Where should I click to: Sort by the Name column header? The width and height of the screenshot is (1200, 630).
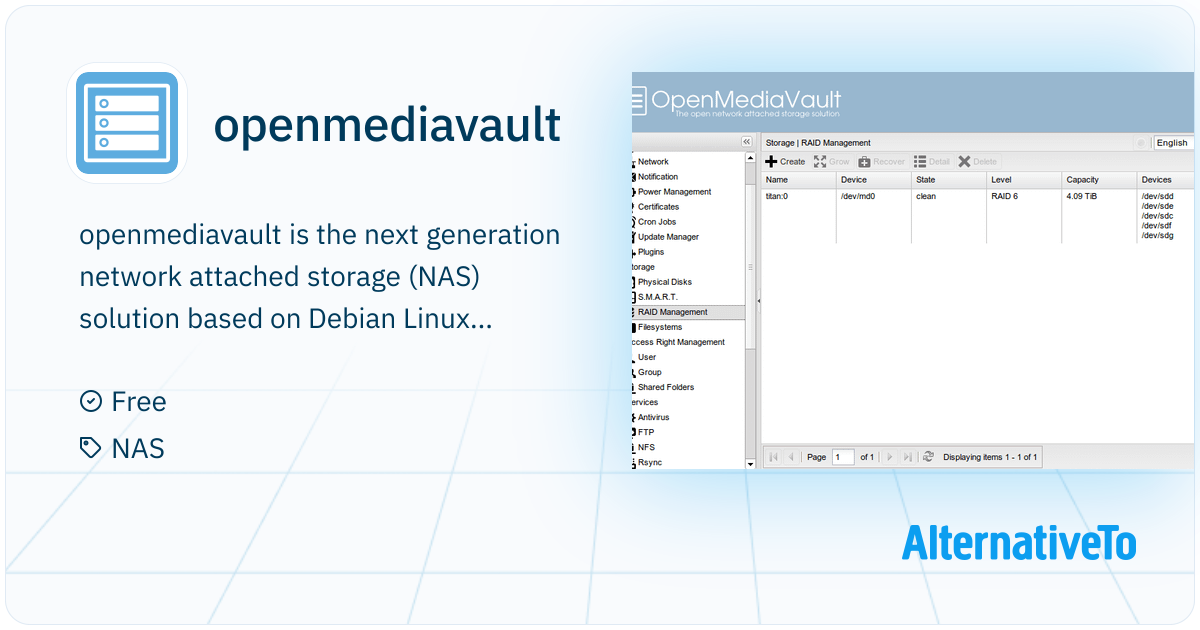pyautogui.click(x=799, y=180)
